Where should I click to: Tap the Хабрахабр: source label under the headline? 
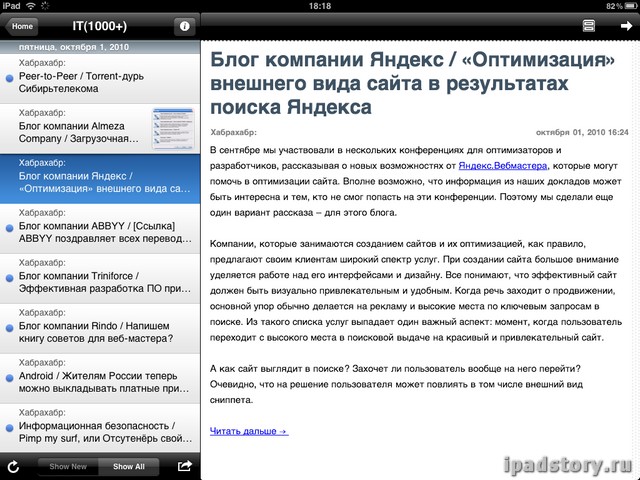pyautogui.click(x=233, y=132)
